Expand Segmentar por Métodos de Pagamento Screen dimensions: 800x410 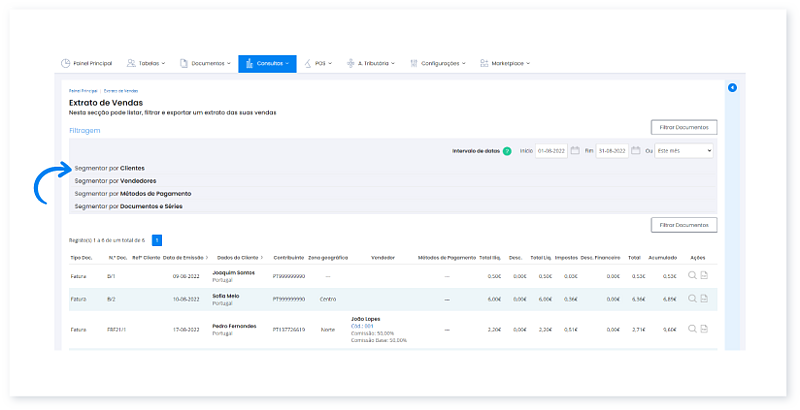click(x=133, y=193)
